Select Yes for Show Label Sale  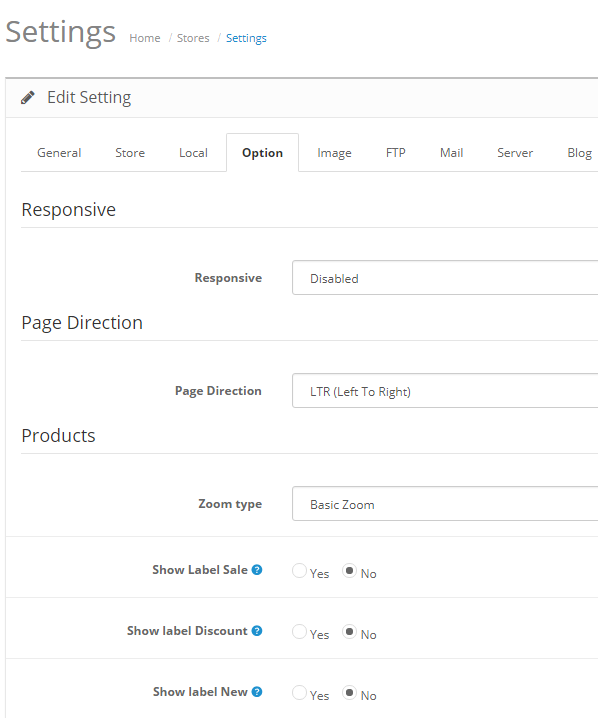click(299, 571)
